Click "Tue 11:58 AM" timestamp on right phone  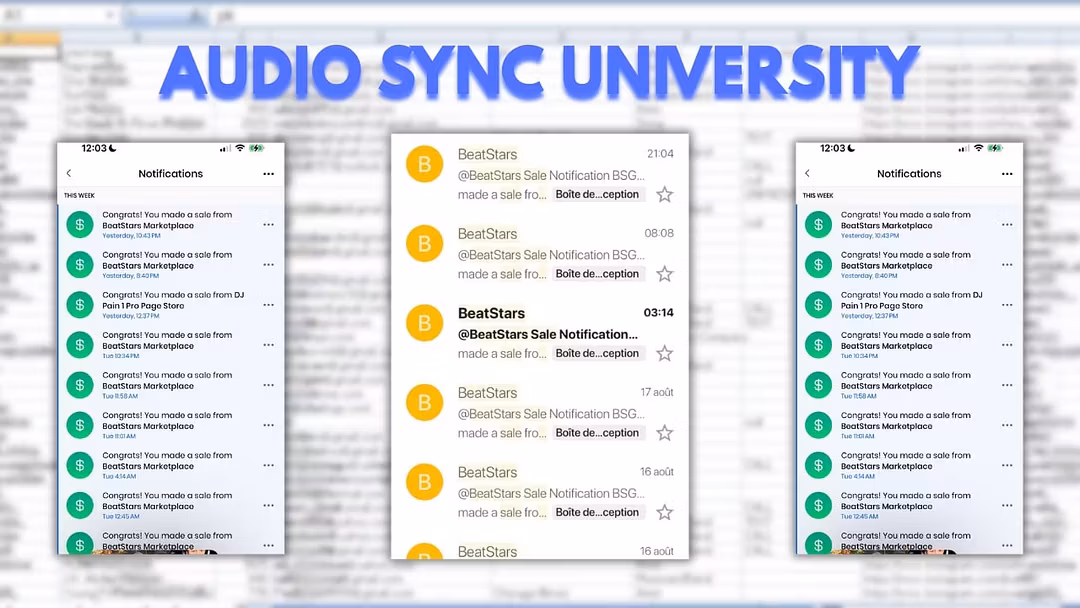pos(858,397)
